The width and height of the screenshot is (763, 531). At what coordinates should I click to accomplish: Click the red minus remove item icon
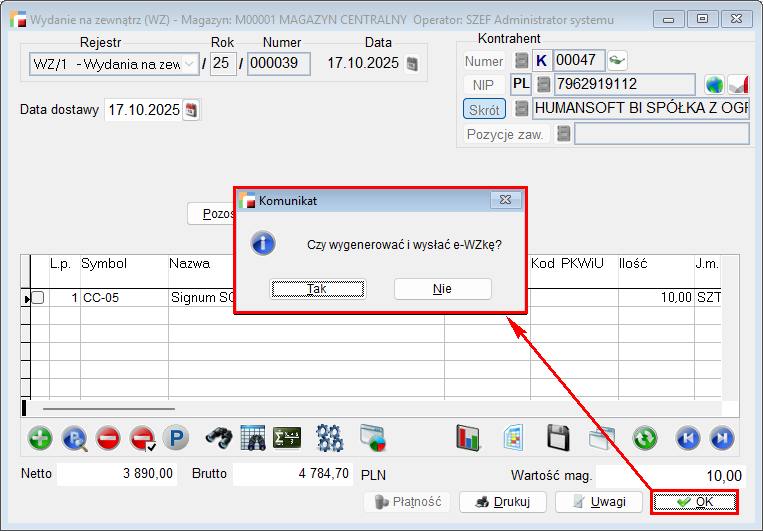(x=108, y=437)
